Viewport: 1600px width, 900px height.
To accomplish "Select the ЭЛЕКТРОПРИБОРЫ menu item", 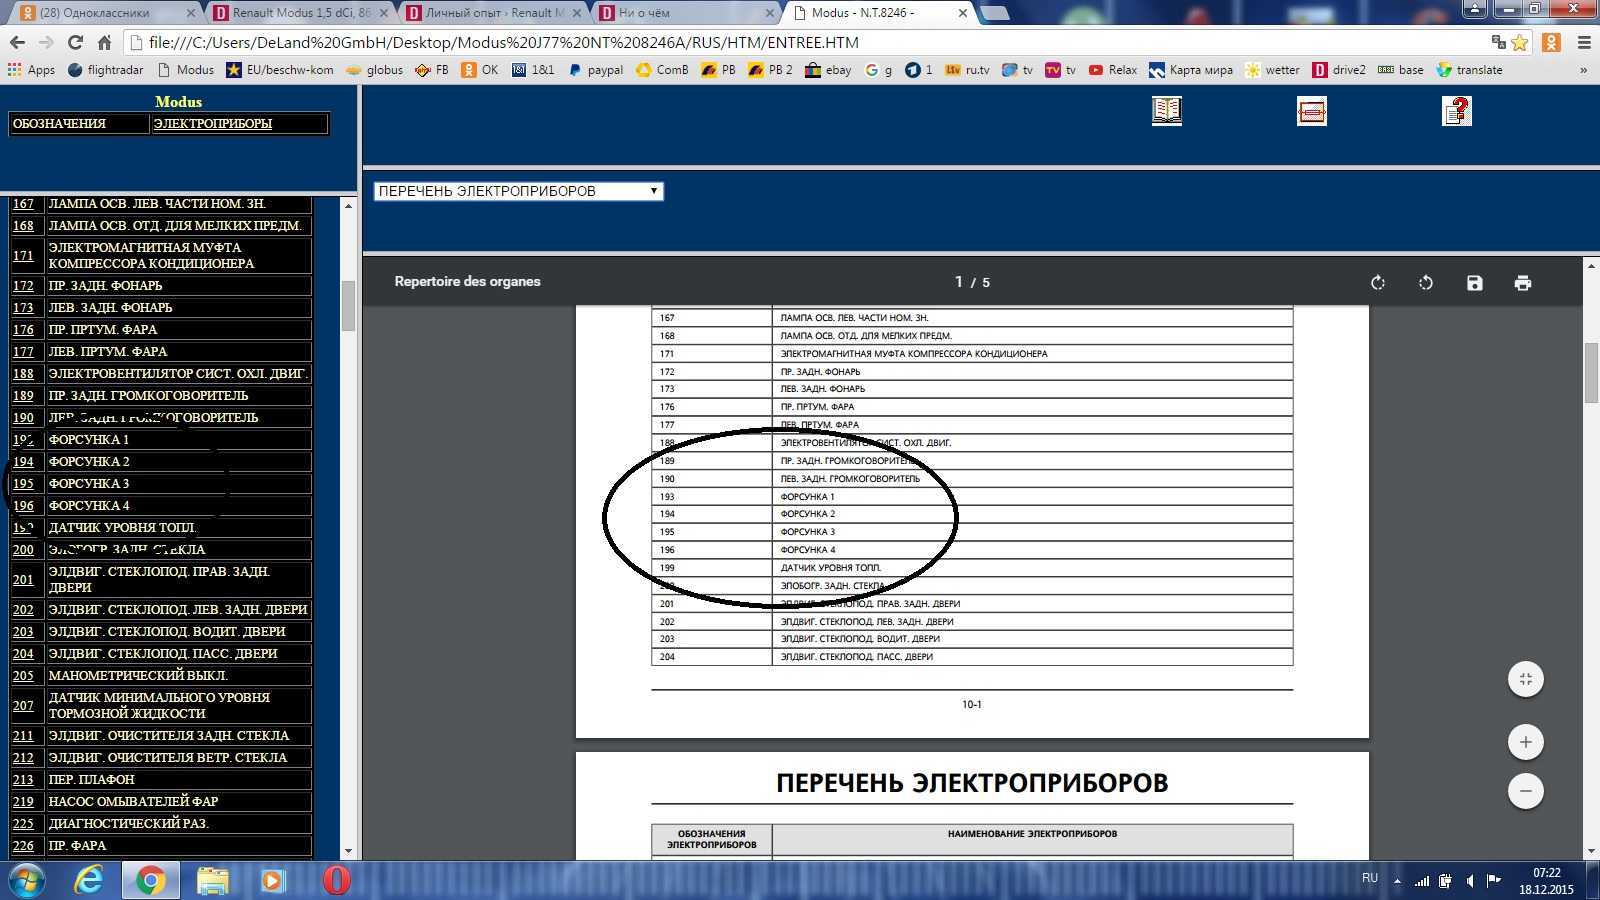I will (212, 124).
